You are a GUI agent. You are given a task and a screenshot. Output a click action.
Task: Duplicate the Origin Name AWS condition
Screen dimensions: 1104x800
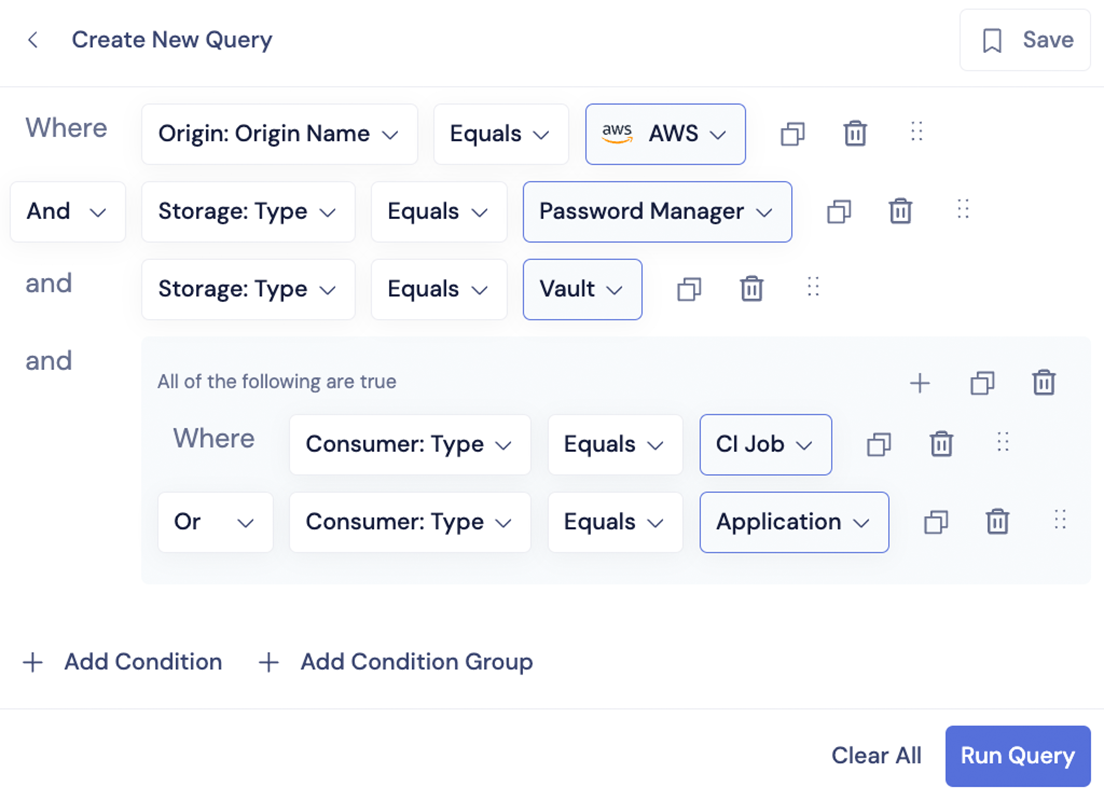(x=793, y=134)
